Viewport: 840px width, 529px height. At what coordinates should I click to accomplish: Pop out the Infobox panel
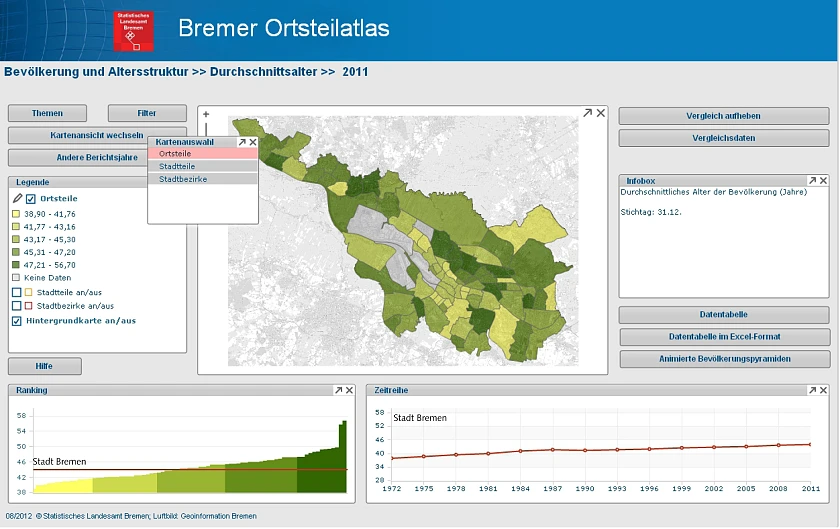click(811, 181)
